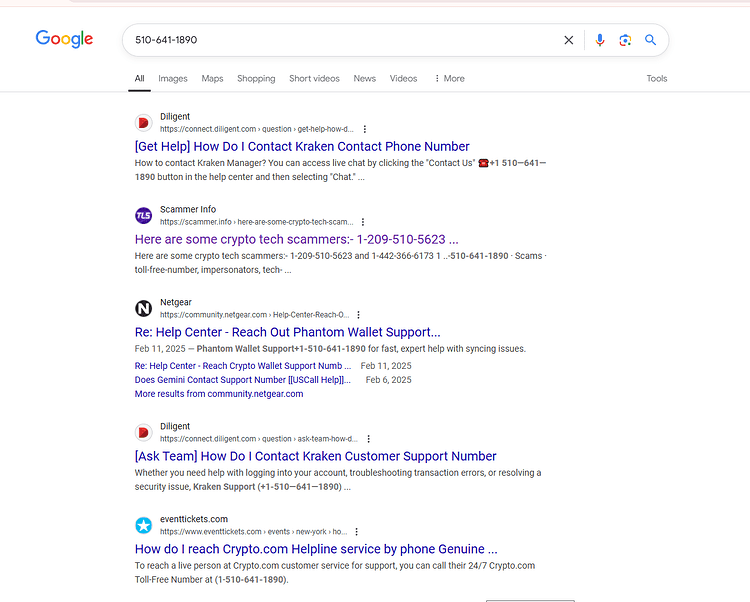Image resolution: width=750 pixels, height=602 pixels.
Task: Switch to the Images tab
Action: pos(173,78)
